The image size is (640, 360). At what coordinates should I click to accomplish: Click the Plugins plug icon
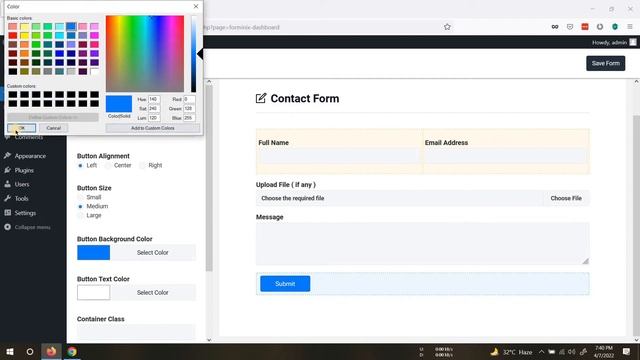point(7,170)
